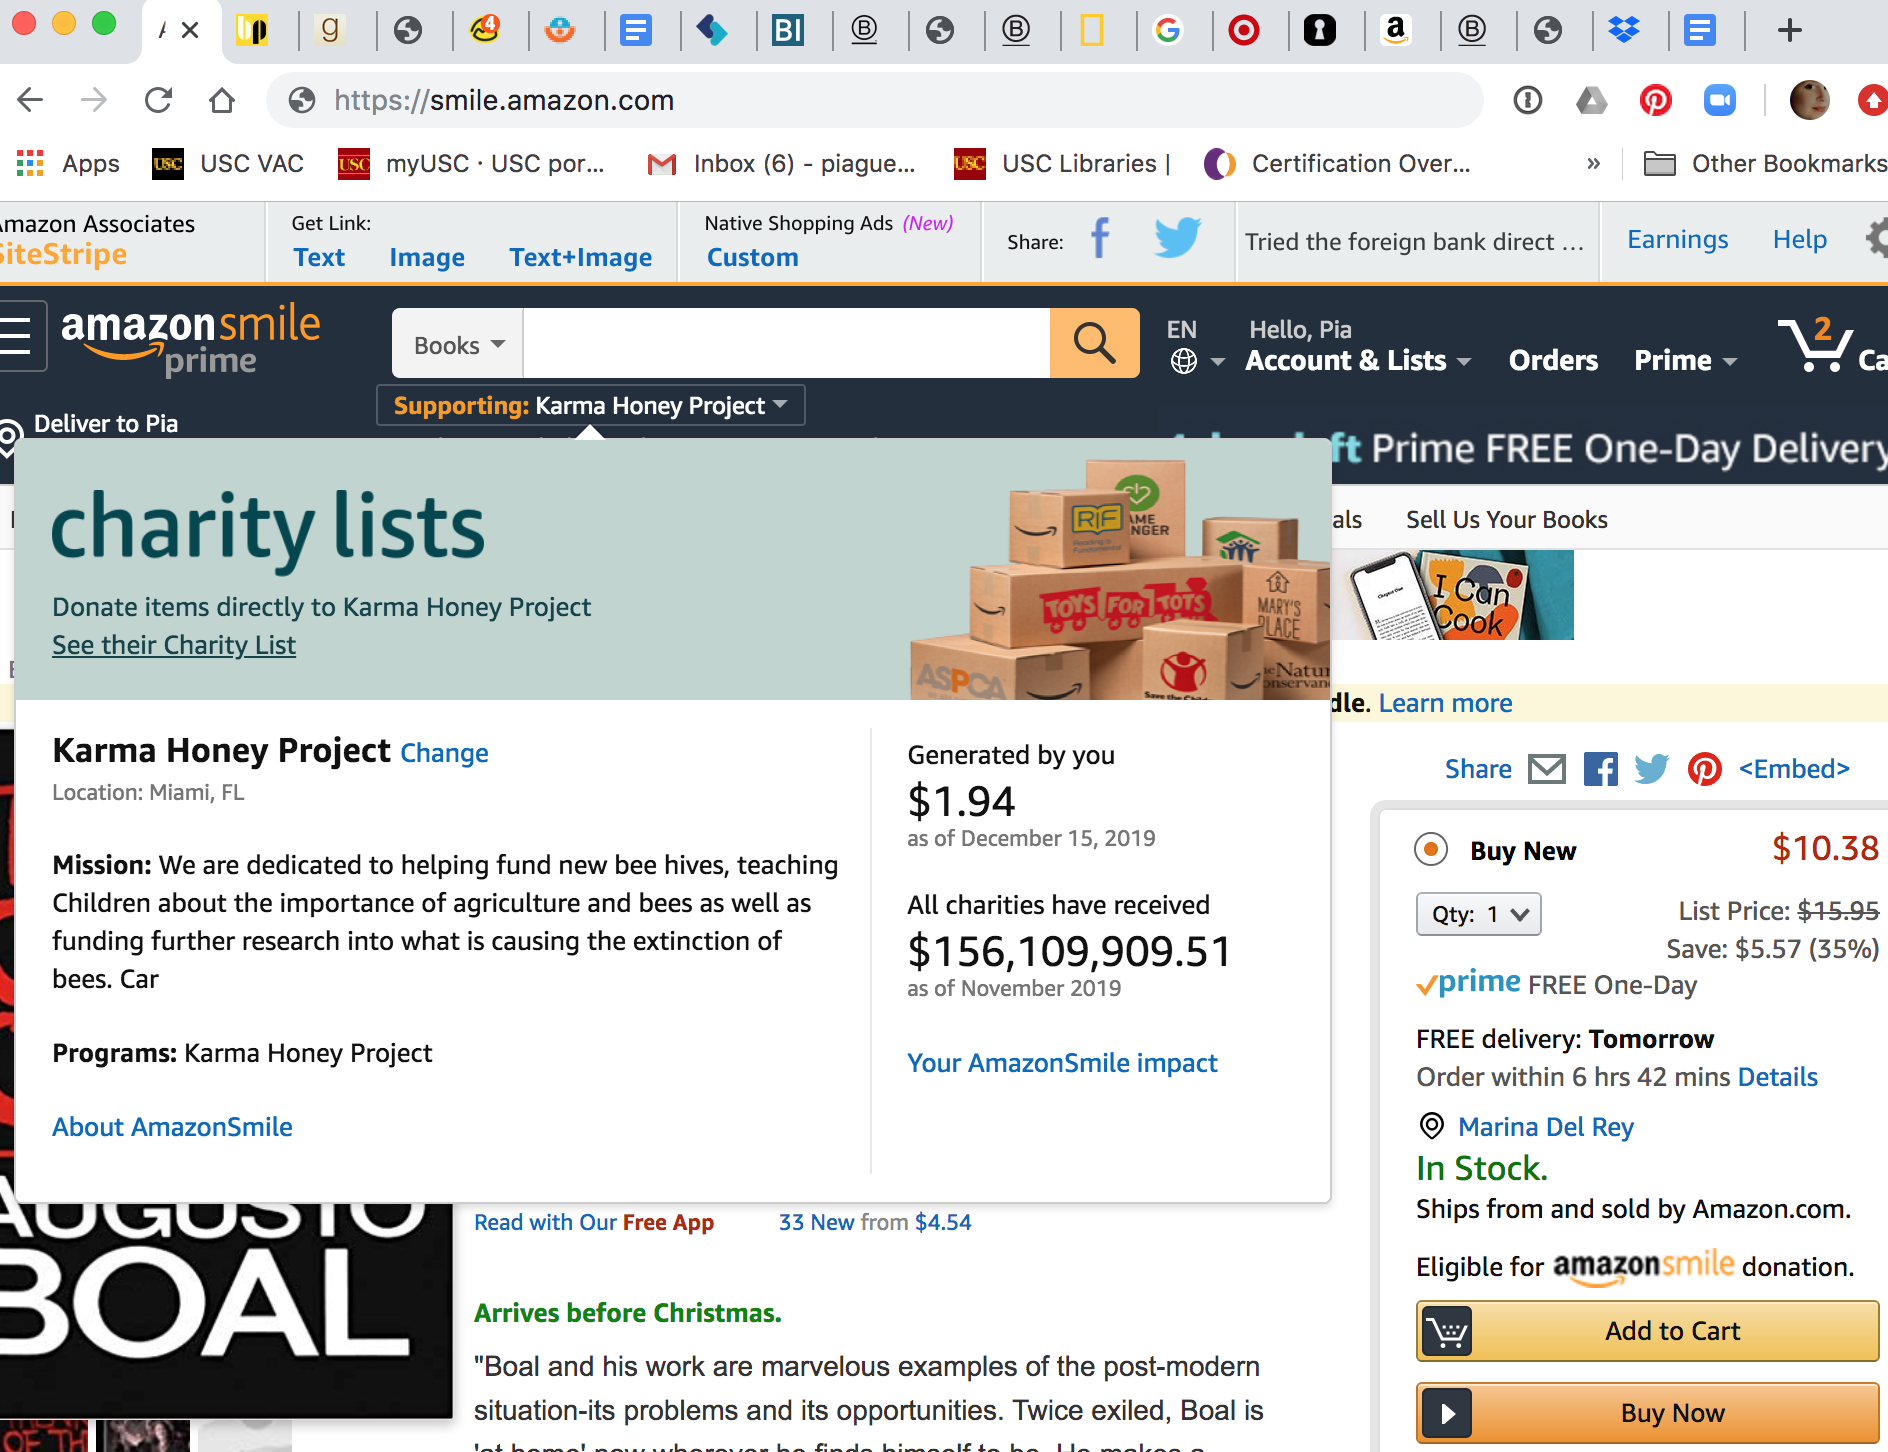The height and width of the screenshot is (1452, 1888).
Task: Select the Buy New radio button
Action: (x=1431, y=850)
